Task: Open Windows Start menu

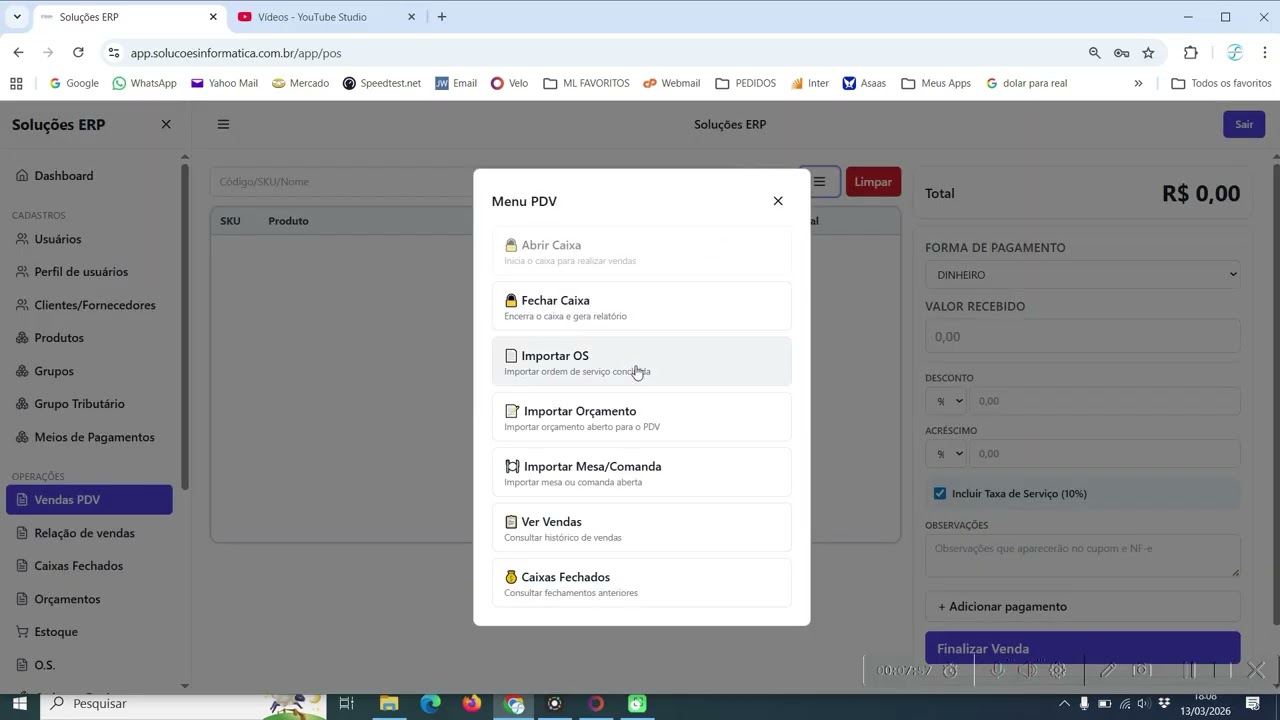Action: 19,704
